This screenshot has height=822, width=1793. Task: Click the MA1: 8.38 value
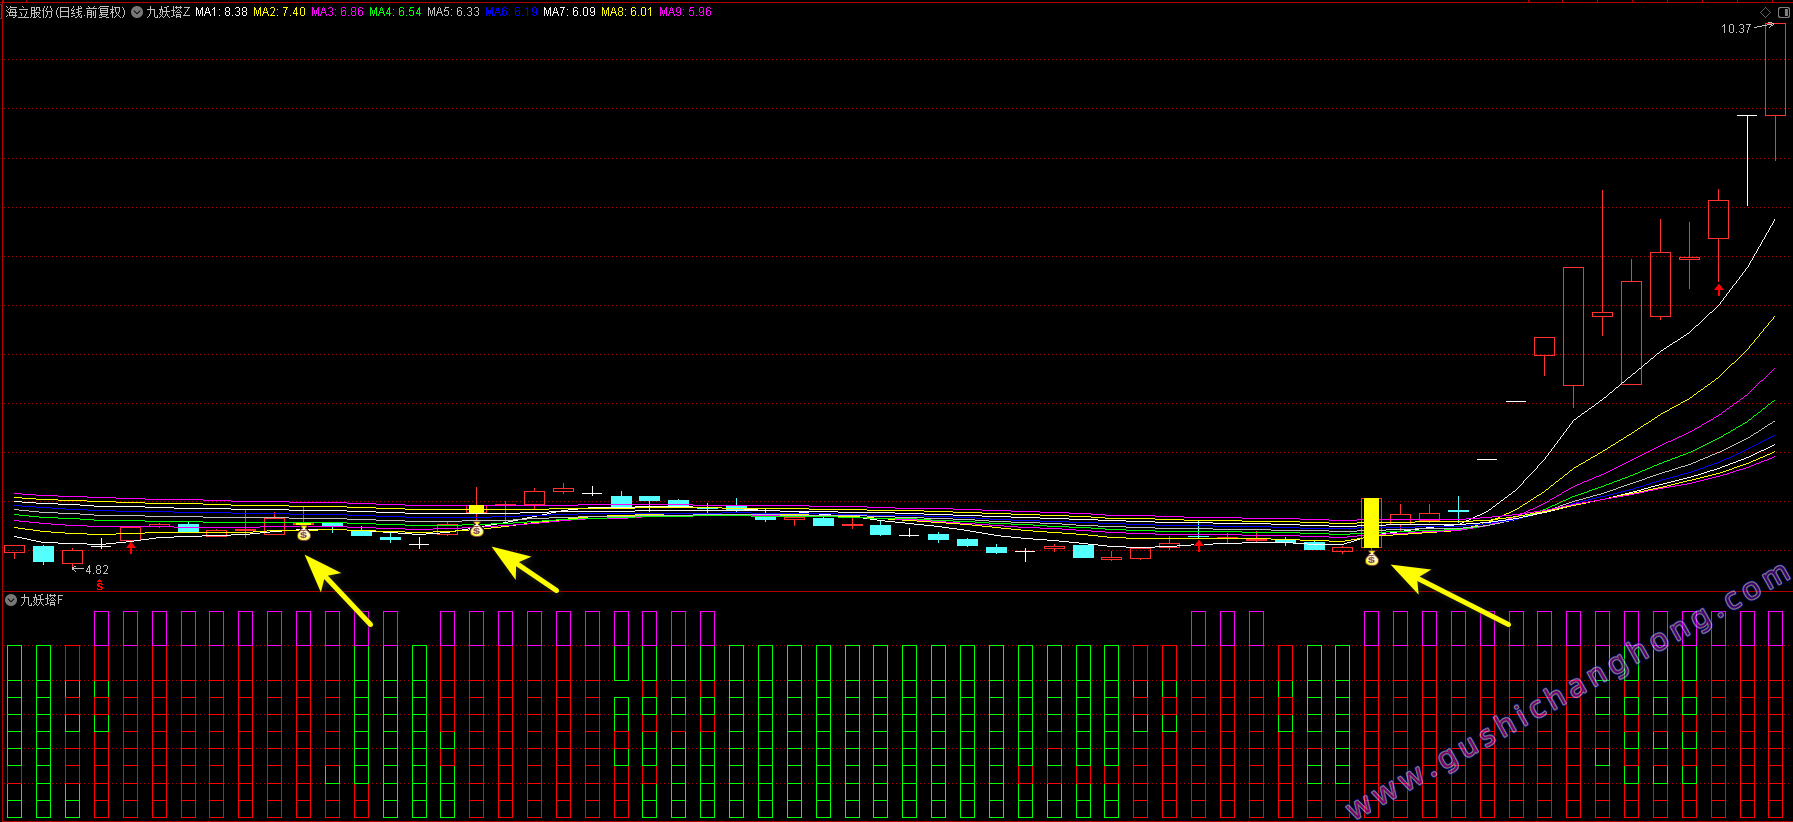[221, 12]
